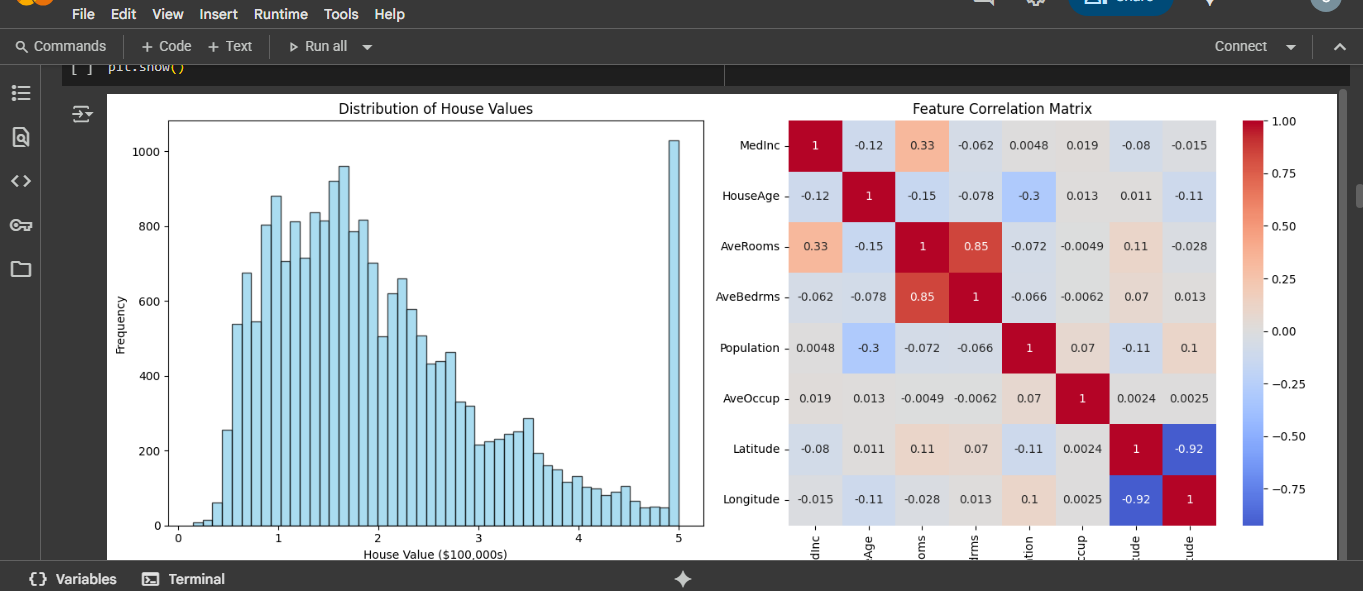This screenshot has width=1363, height=591.
Task: Open the Connect options dropdown arrow
Action: [1291, 47]
